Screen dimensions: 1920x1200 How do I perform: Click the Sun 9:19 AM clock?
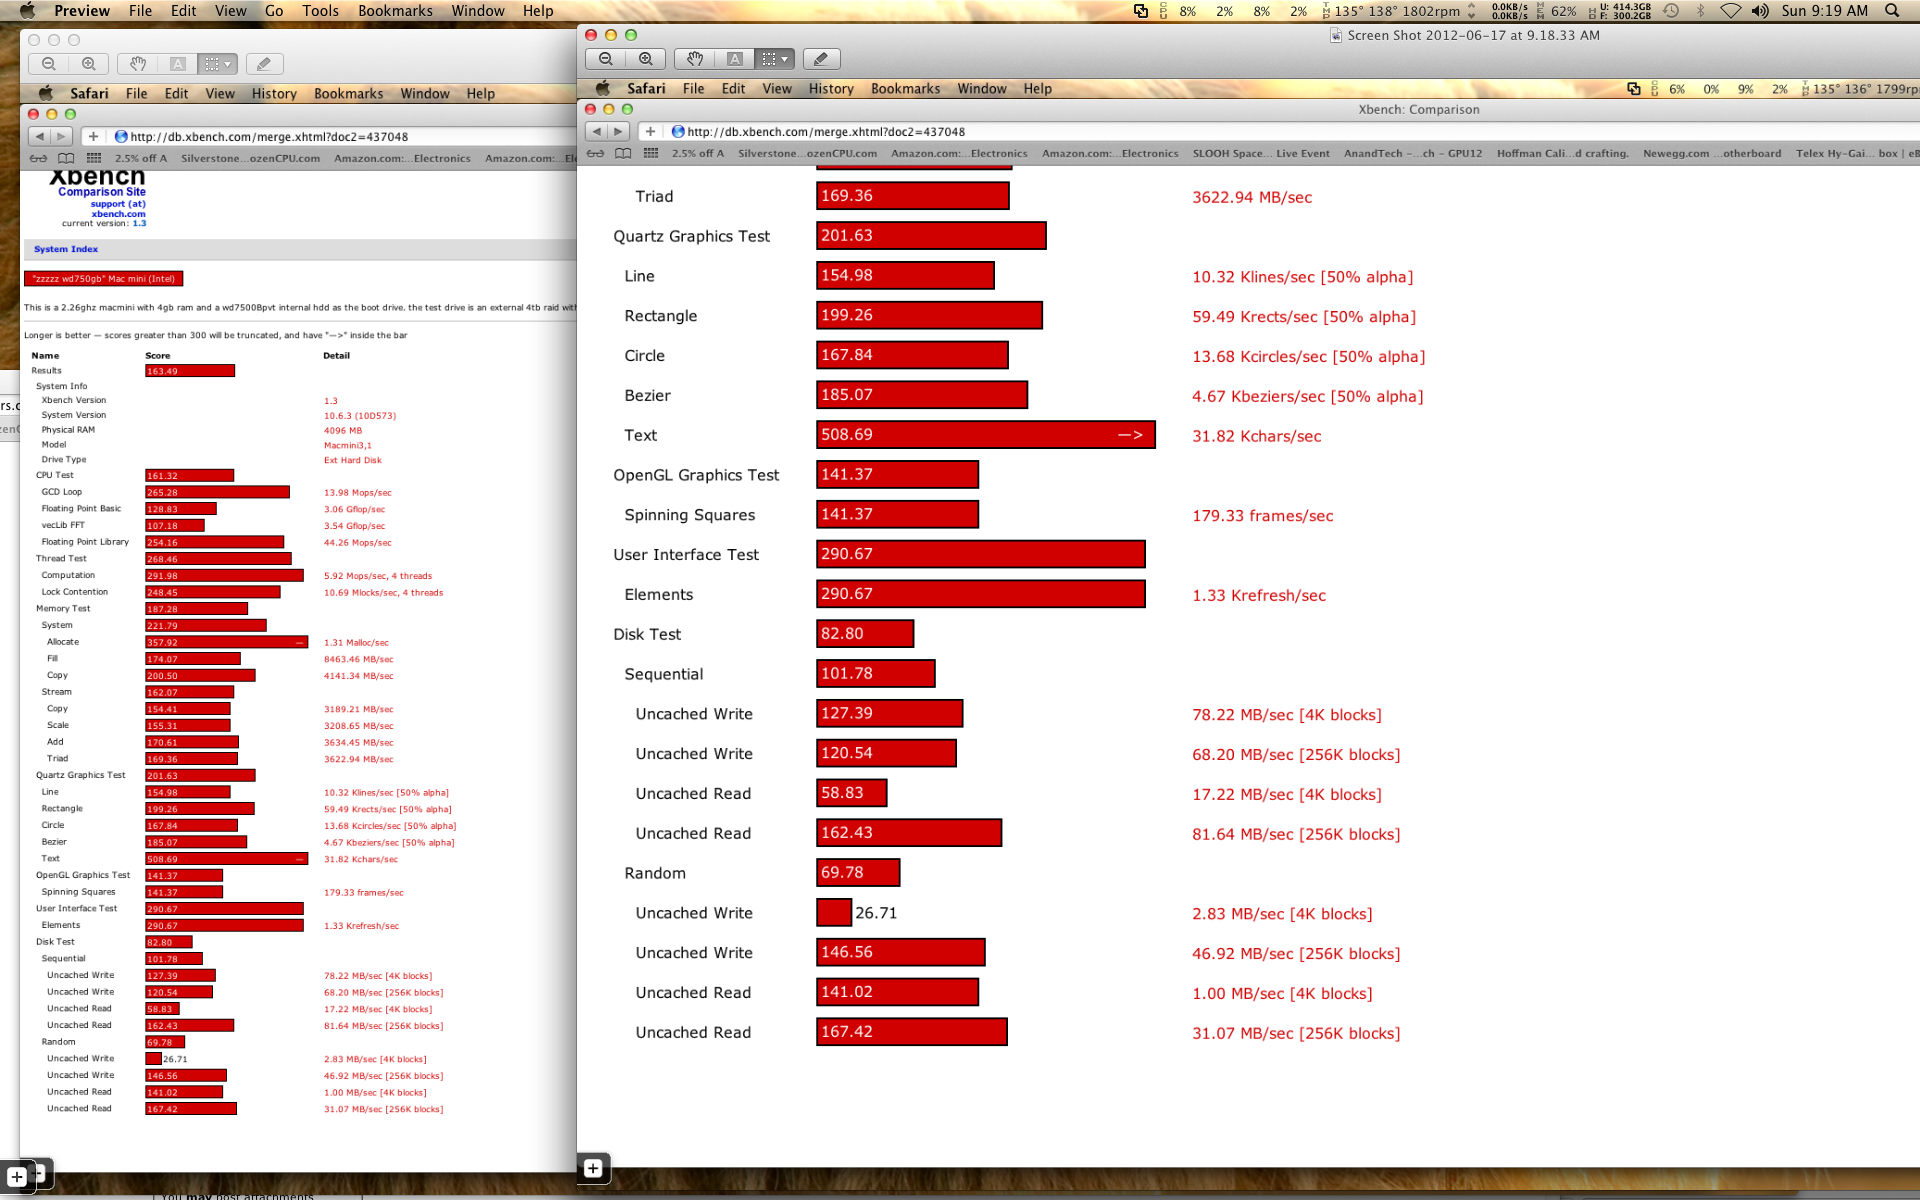click(x=1824, y=11)
